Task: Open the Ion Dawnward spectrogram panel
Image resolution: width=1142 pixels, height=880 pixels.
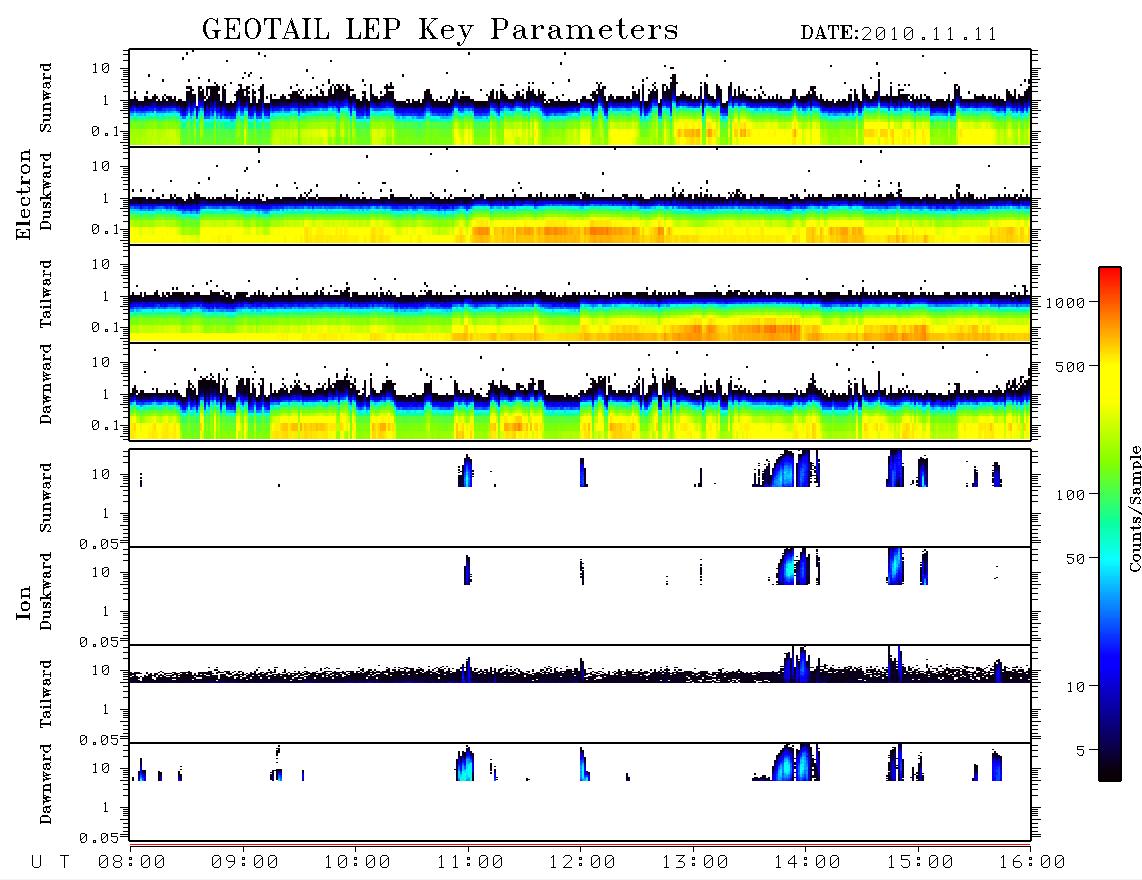Action: pos(580,792)
